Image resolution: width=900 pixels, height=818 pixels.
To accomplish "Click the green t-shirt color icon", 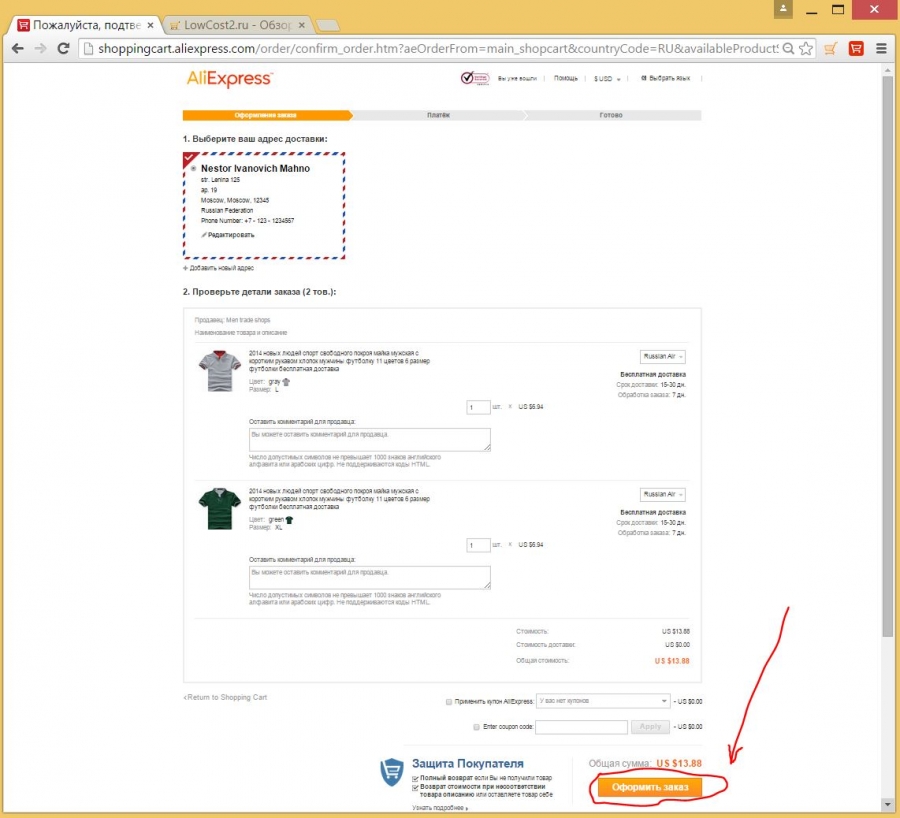I will point(289,520).
